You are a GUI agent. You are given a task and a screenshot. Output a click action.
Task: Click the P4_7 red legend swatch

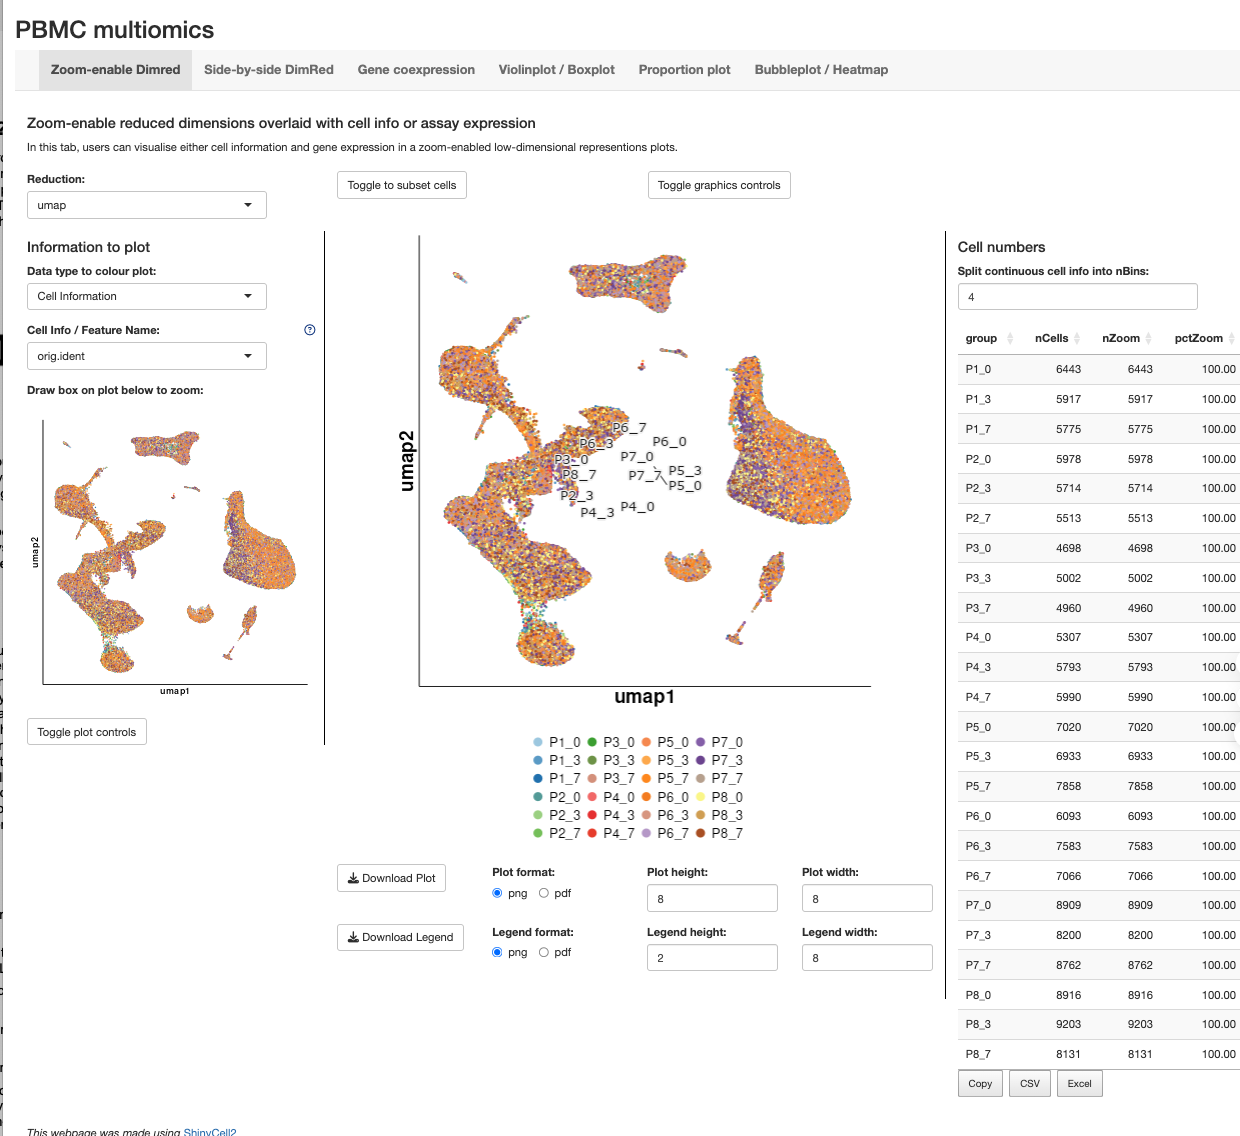click(592, 833)
